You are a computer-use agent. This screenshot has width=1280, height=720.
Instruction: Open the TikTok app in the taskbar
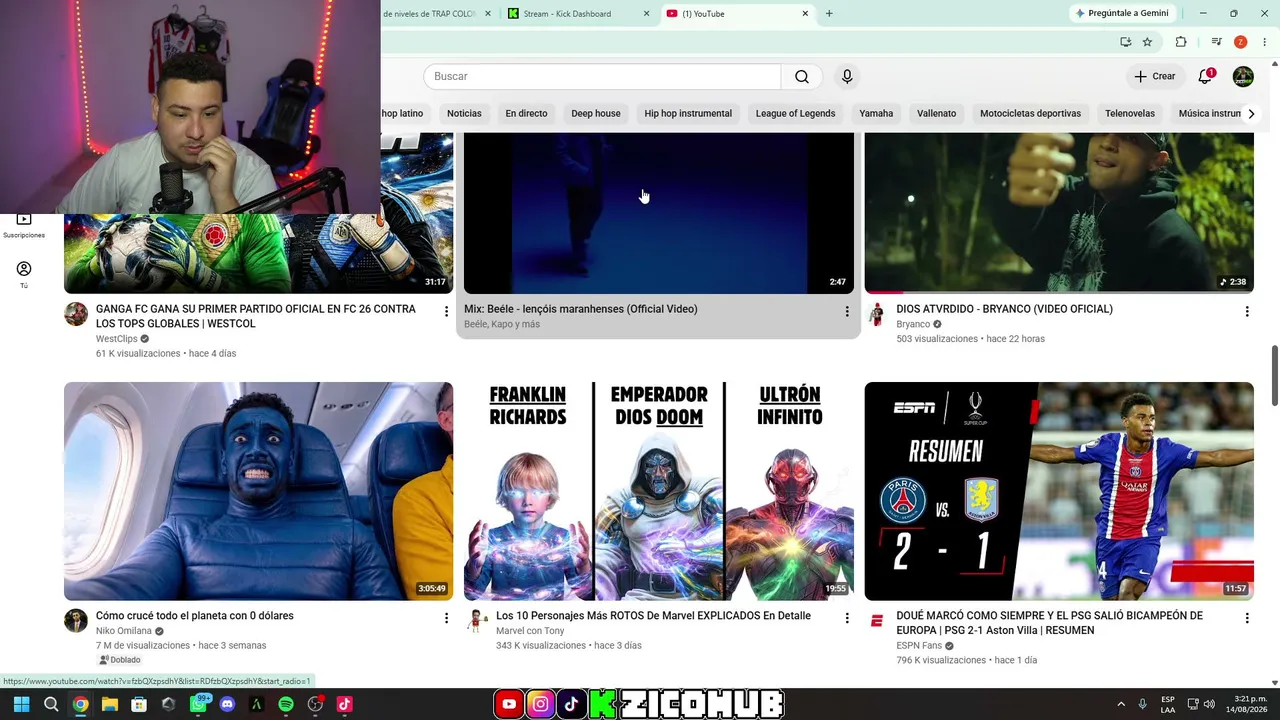[x=344, y=704]
